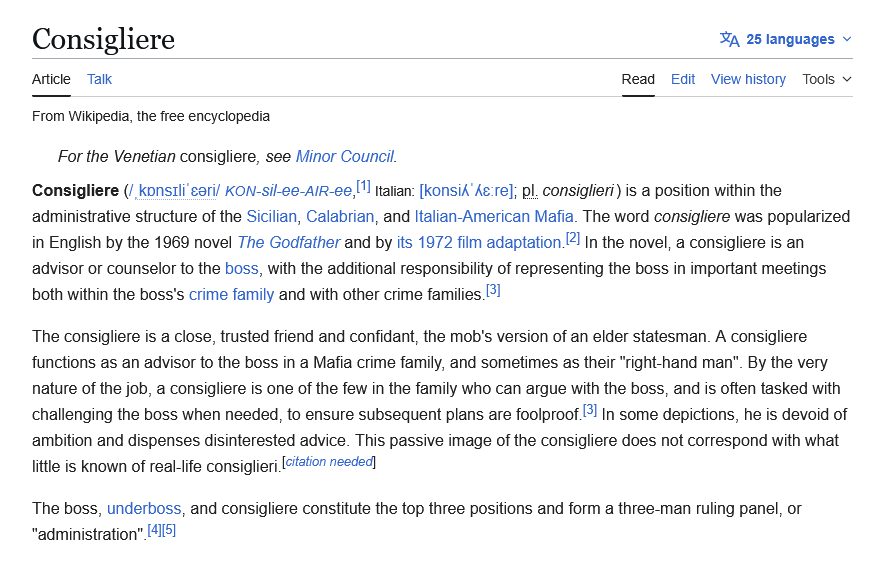
Task: Click the "right-hand man" phrase
Action: click(680, 363)
